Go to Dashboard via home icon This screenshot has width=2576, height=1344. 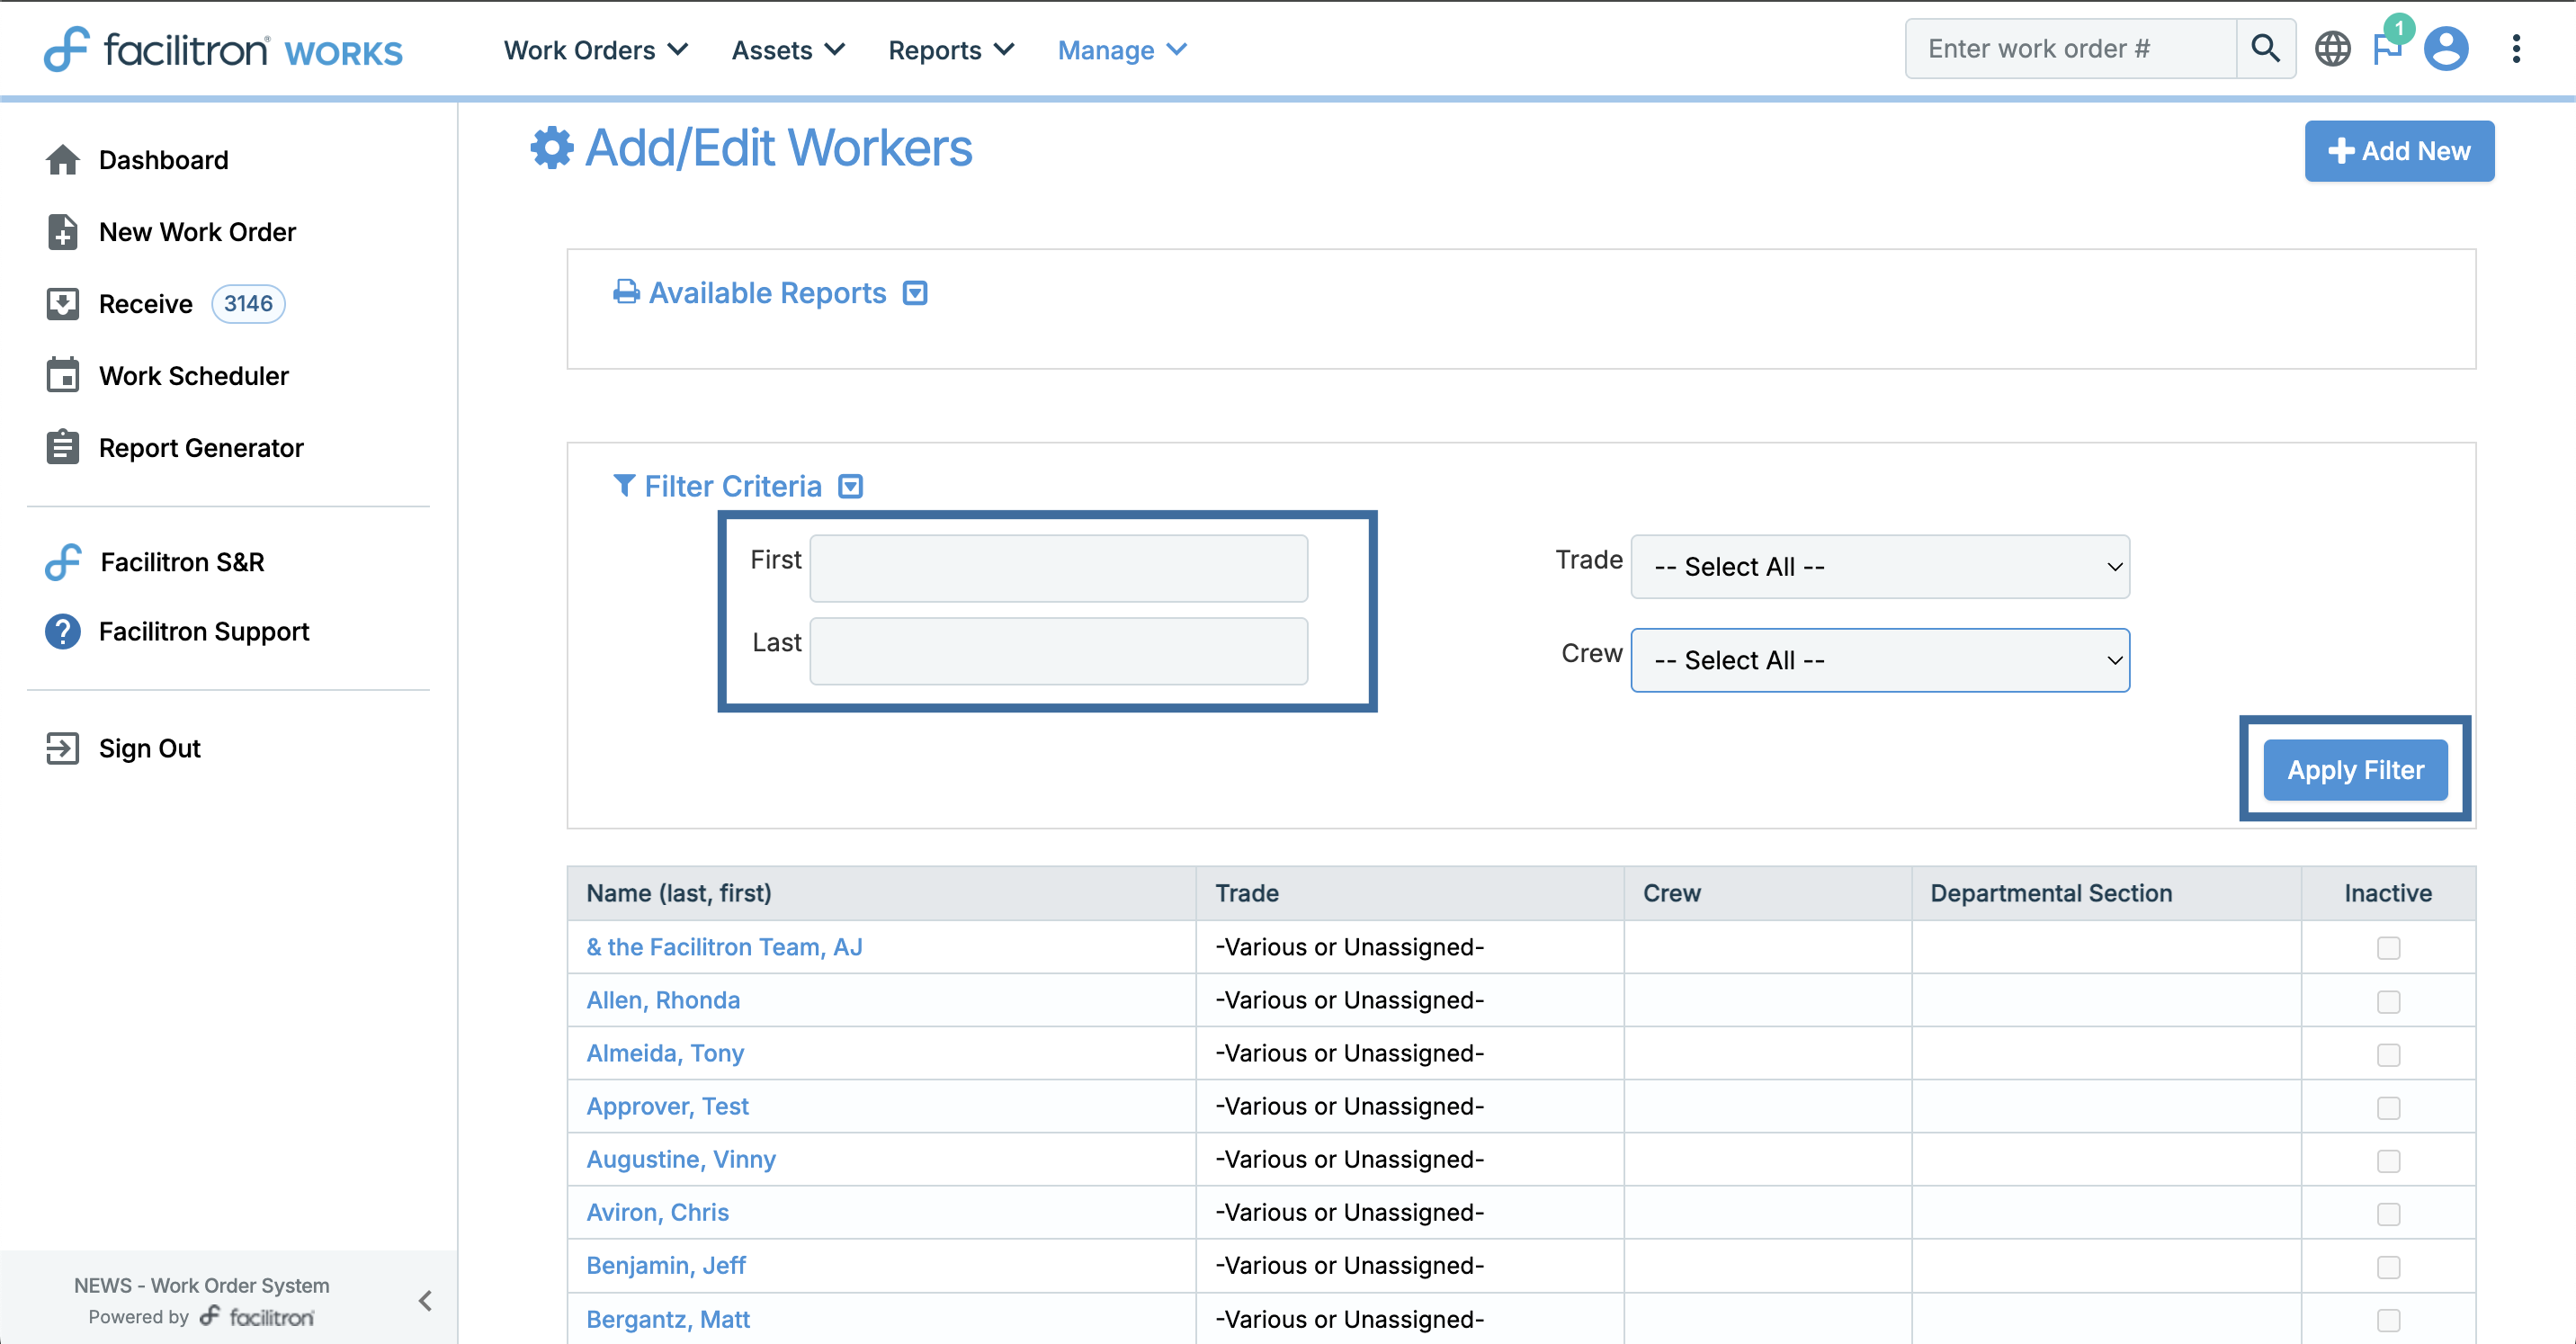[62, 160]
